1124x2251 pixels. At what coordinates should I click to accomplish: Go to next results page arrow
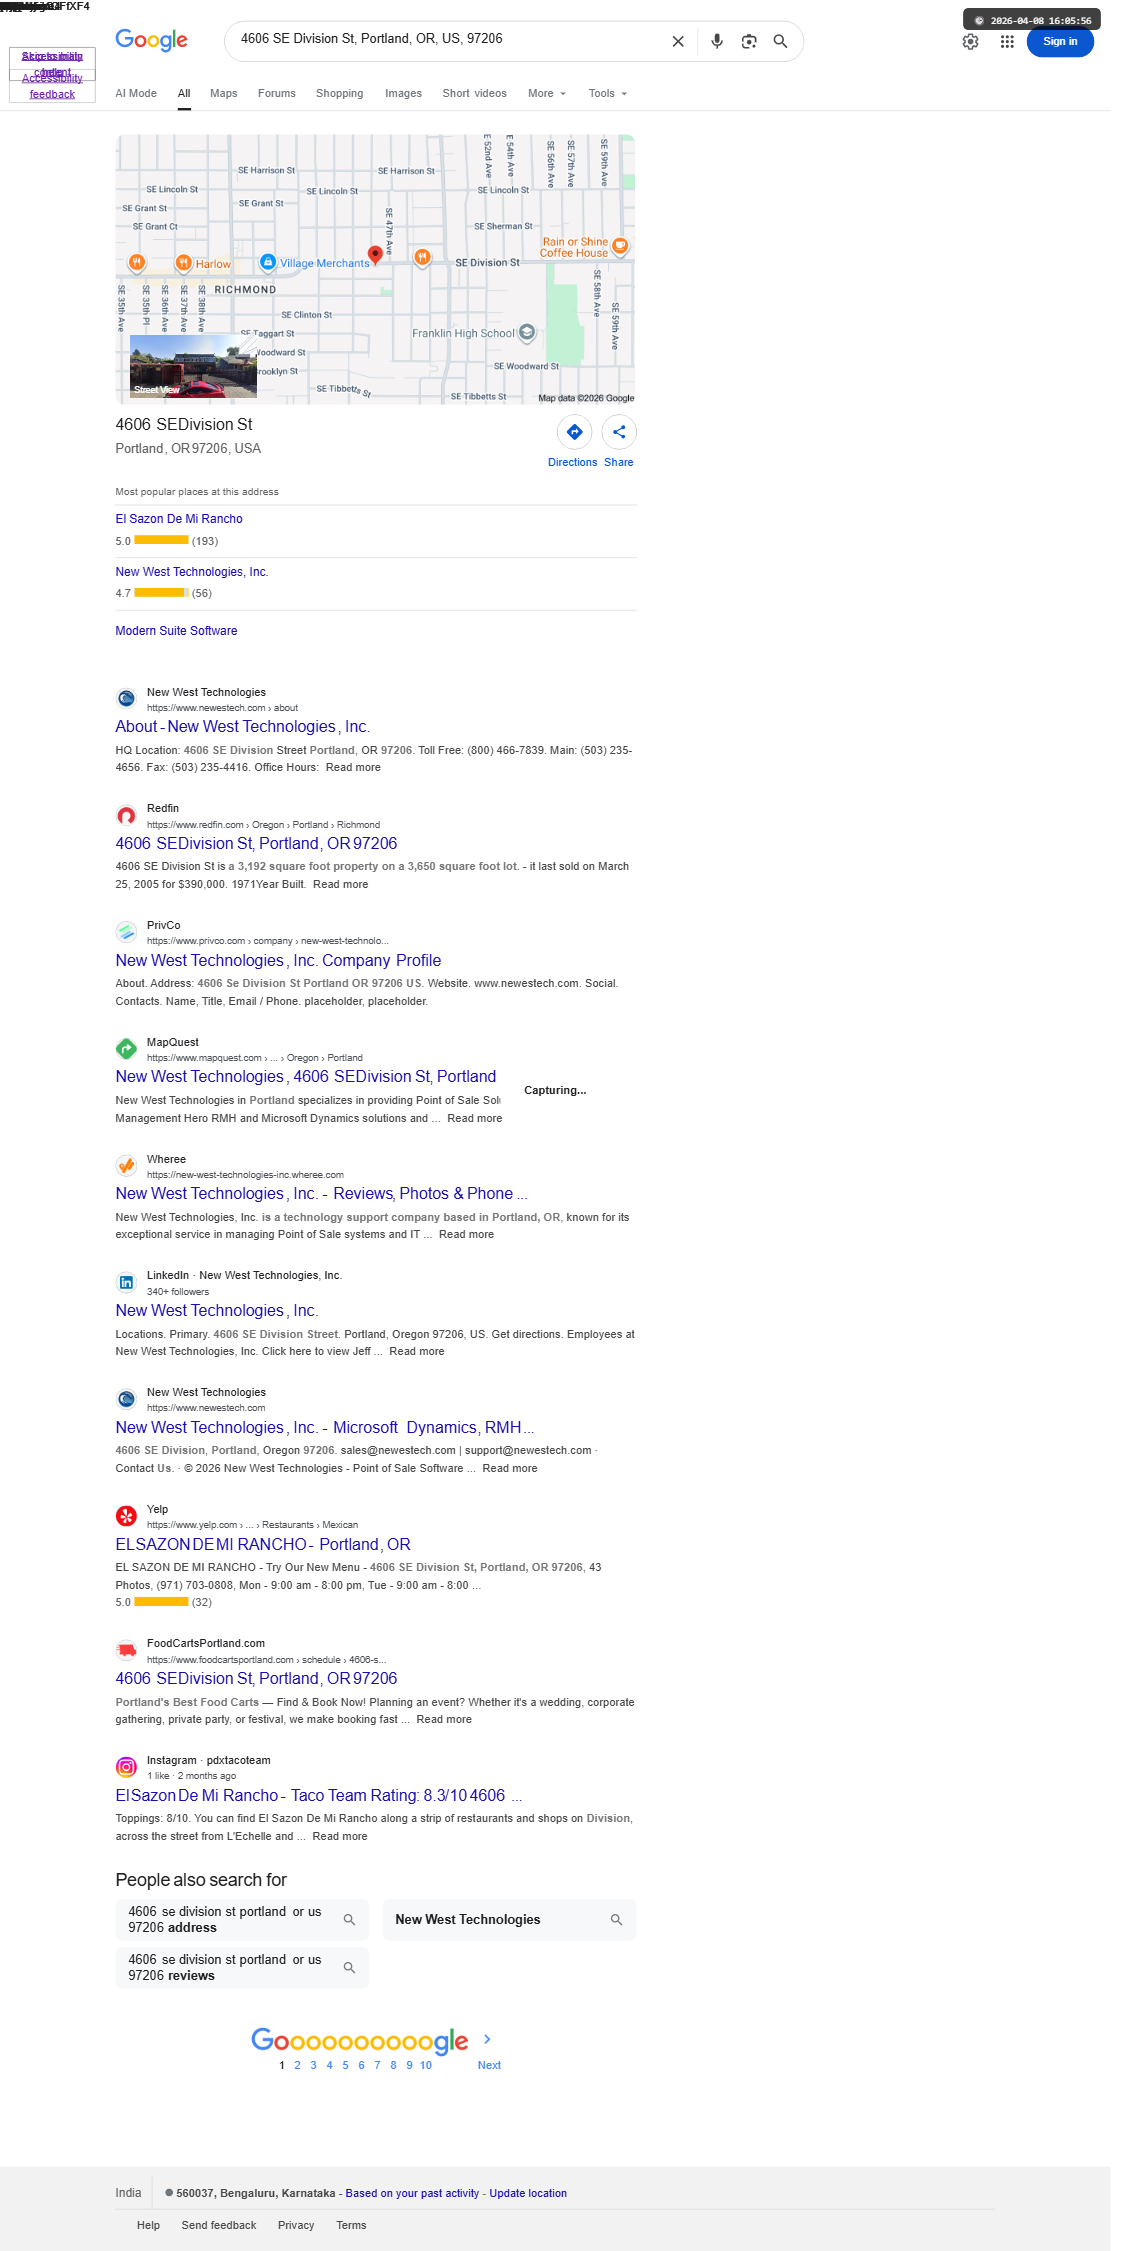[x=487, y=2038]
